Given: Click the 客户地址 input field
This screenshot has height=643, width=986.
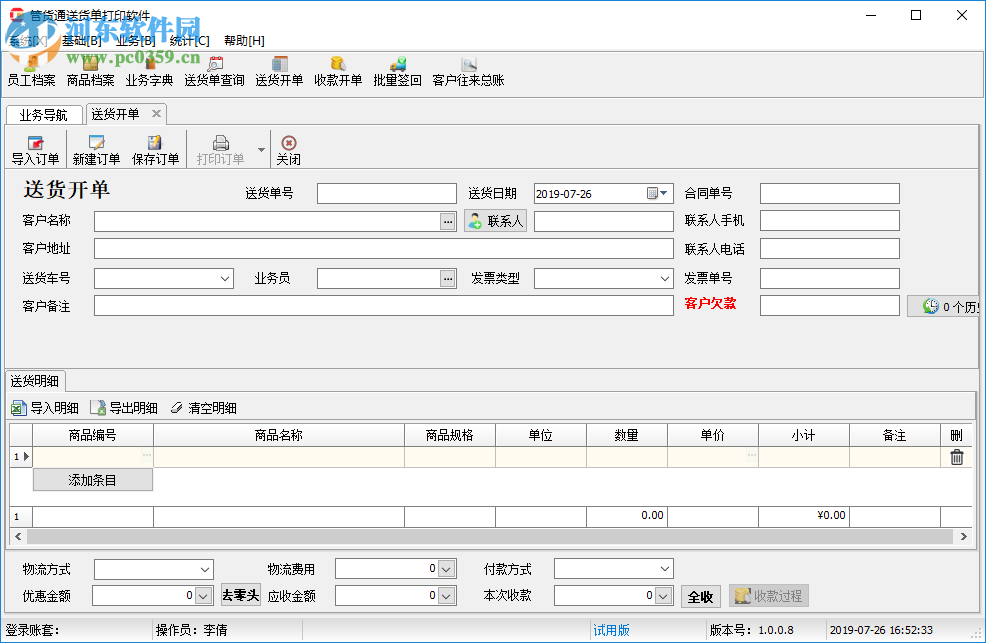Looking at the screenshot, I should click(384, 249).
